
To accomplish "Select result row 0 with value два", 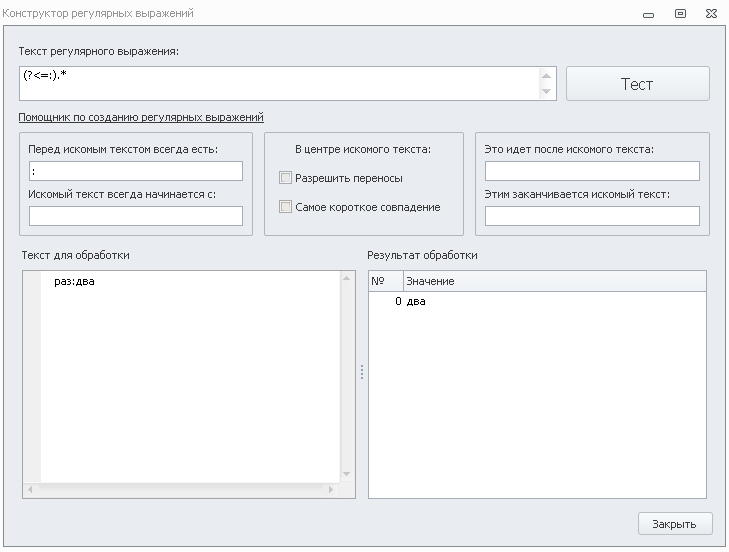I will click(537, 301).
